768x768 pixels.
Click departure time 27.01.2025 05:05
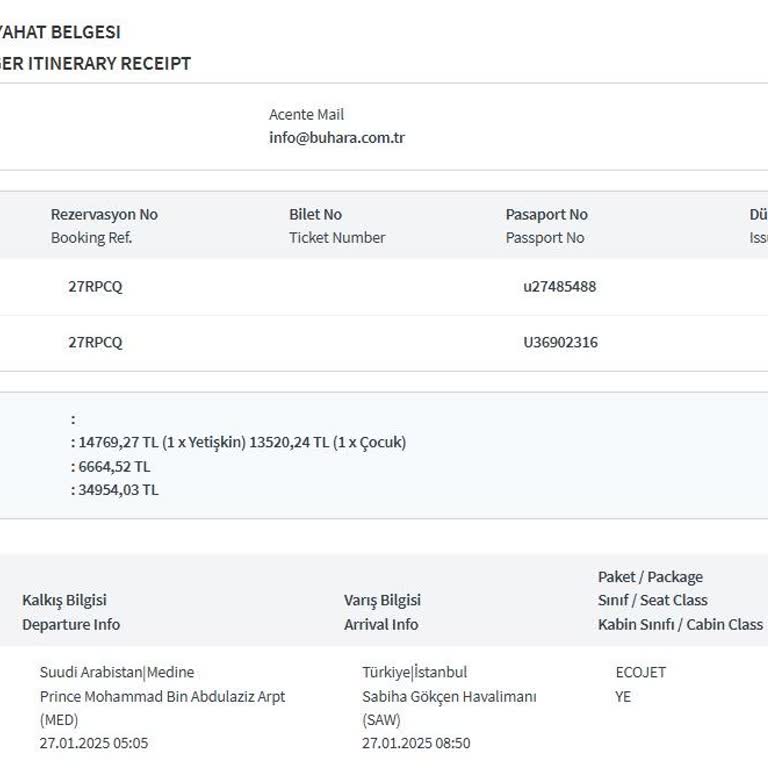click(94, 743)
